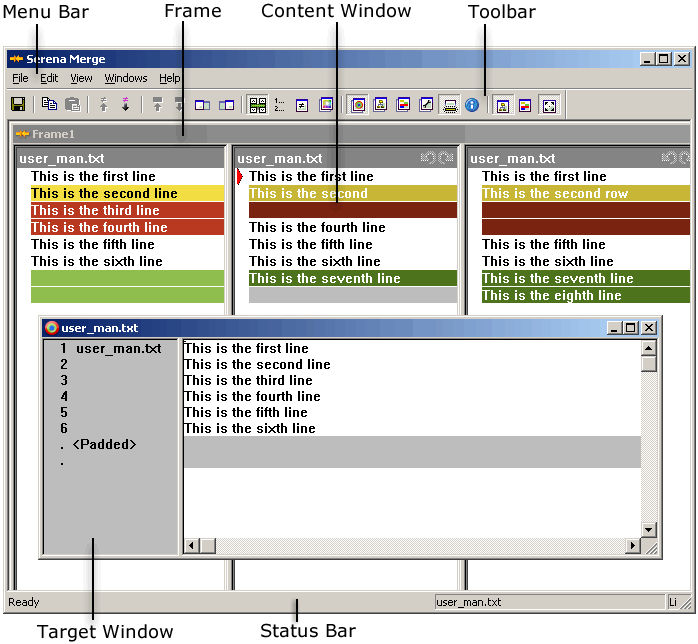The image size is (698, 644).
Task: Click the Copy icon in toolbar
Action: click(x=49, y=104)
